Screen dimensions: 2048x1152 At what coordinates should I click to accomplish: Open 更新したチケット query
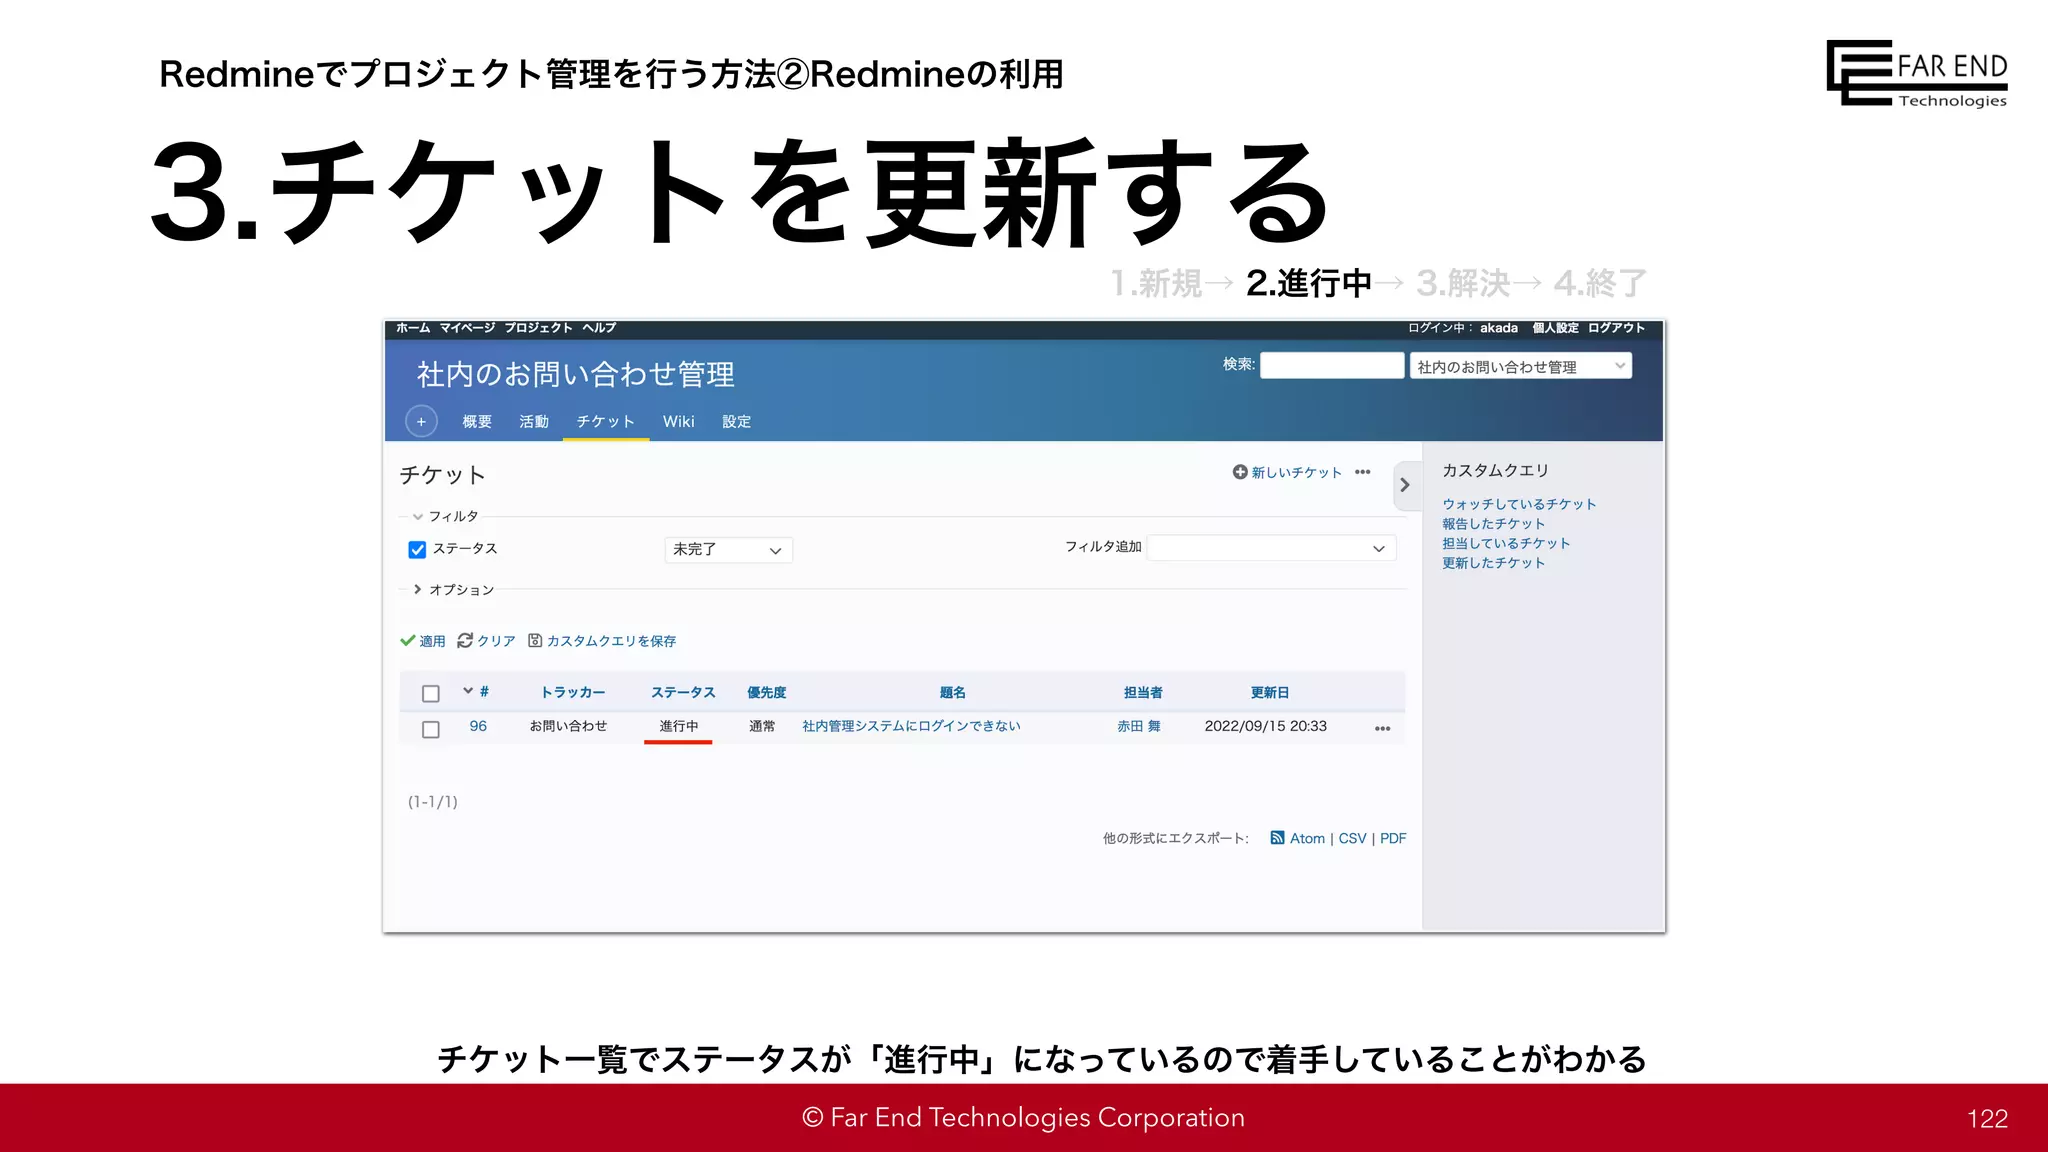point(1494,563)
